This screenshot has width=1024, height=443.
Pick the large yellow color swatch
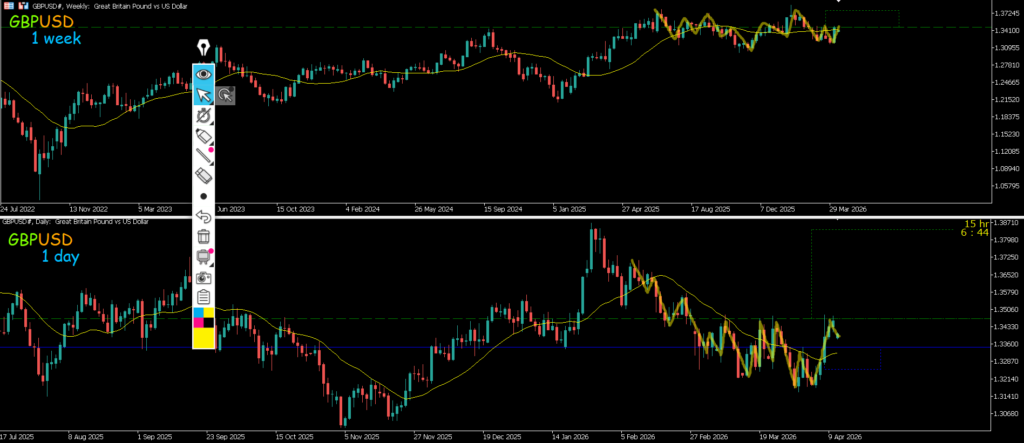click(204, 338)
